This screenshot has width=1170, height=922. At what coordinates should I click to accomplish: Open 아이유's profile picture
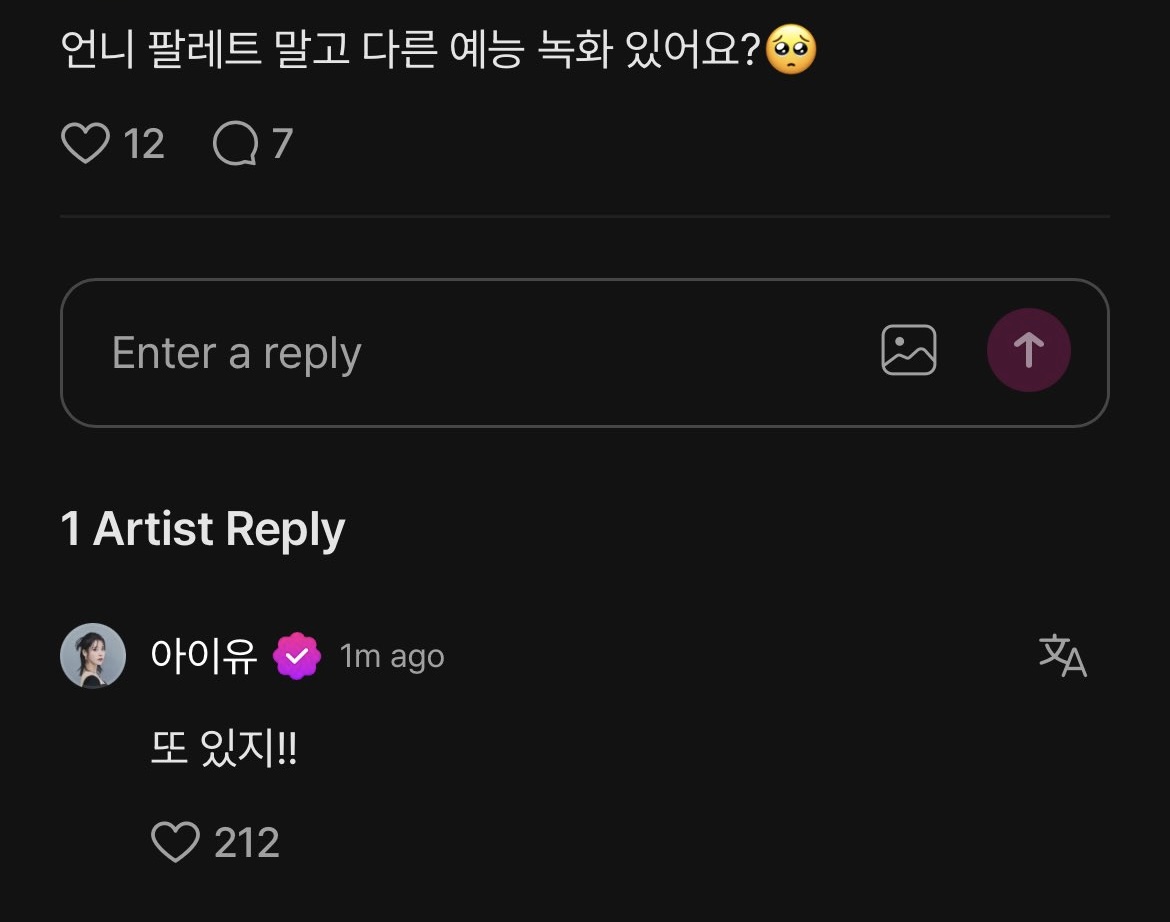[93, 656]
